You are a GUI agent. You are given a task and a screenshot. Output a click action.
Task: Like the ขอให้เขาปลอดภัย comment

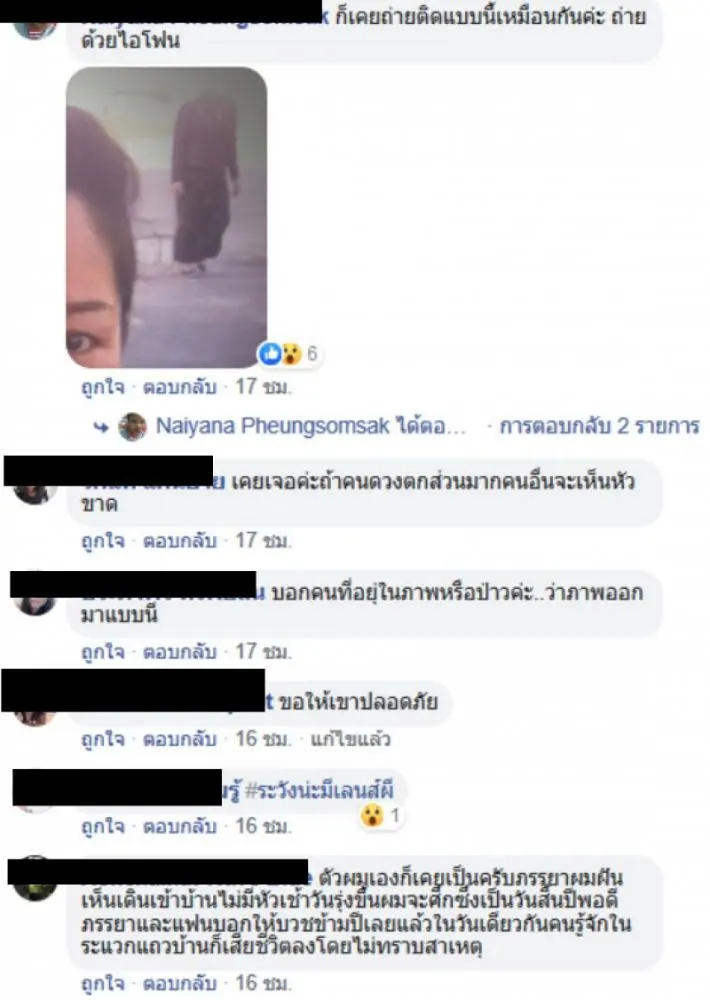[103, 739]
